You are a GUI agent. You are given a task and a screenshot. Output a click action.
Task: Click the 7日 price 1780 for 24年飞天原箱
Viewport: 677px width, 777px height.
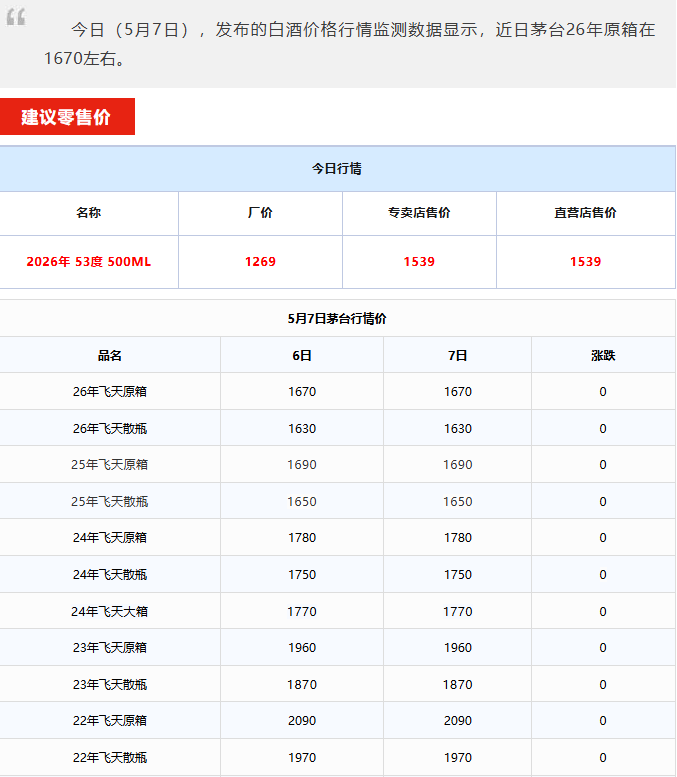coord(457,538)
